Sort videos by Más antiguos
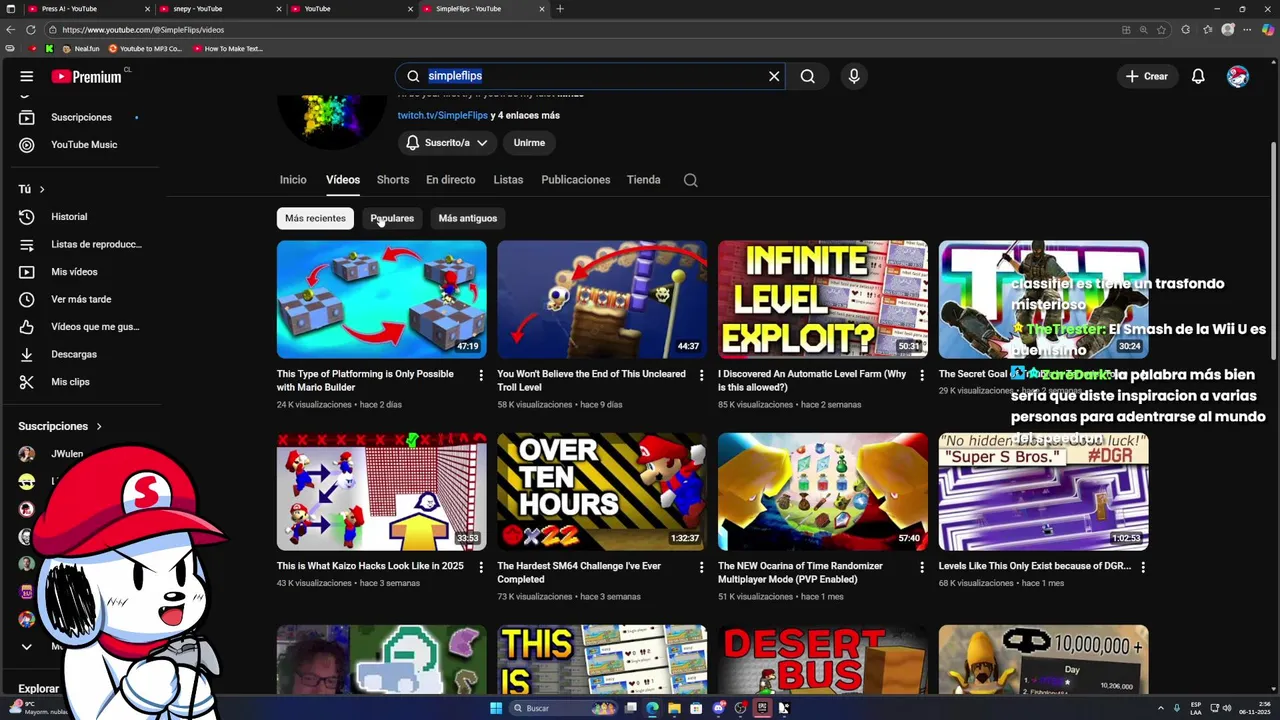The height and width of the screenshot is (720, 1280). (x=467, y=218)
